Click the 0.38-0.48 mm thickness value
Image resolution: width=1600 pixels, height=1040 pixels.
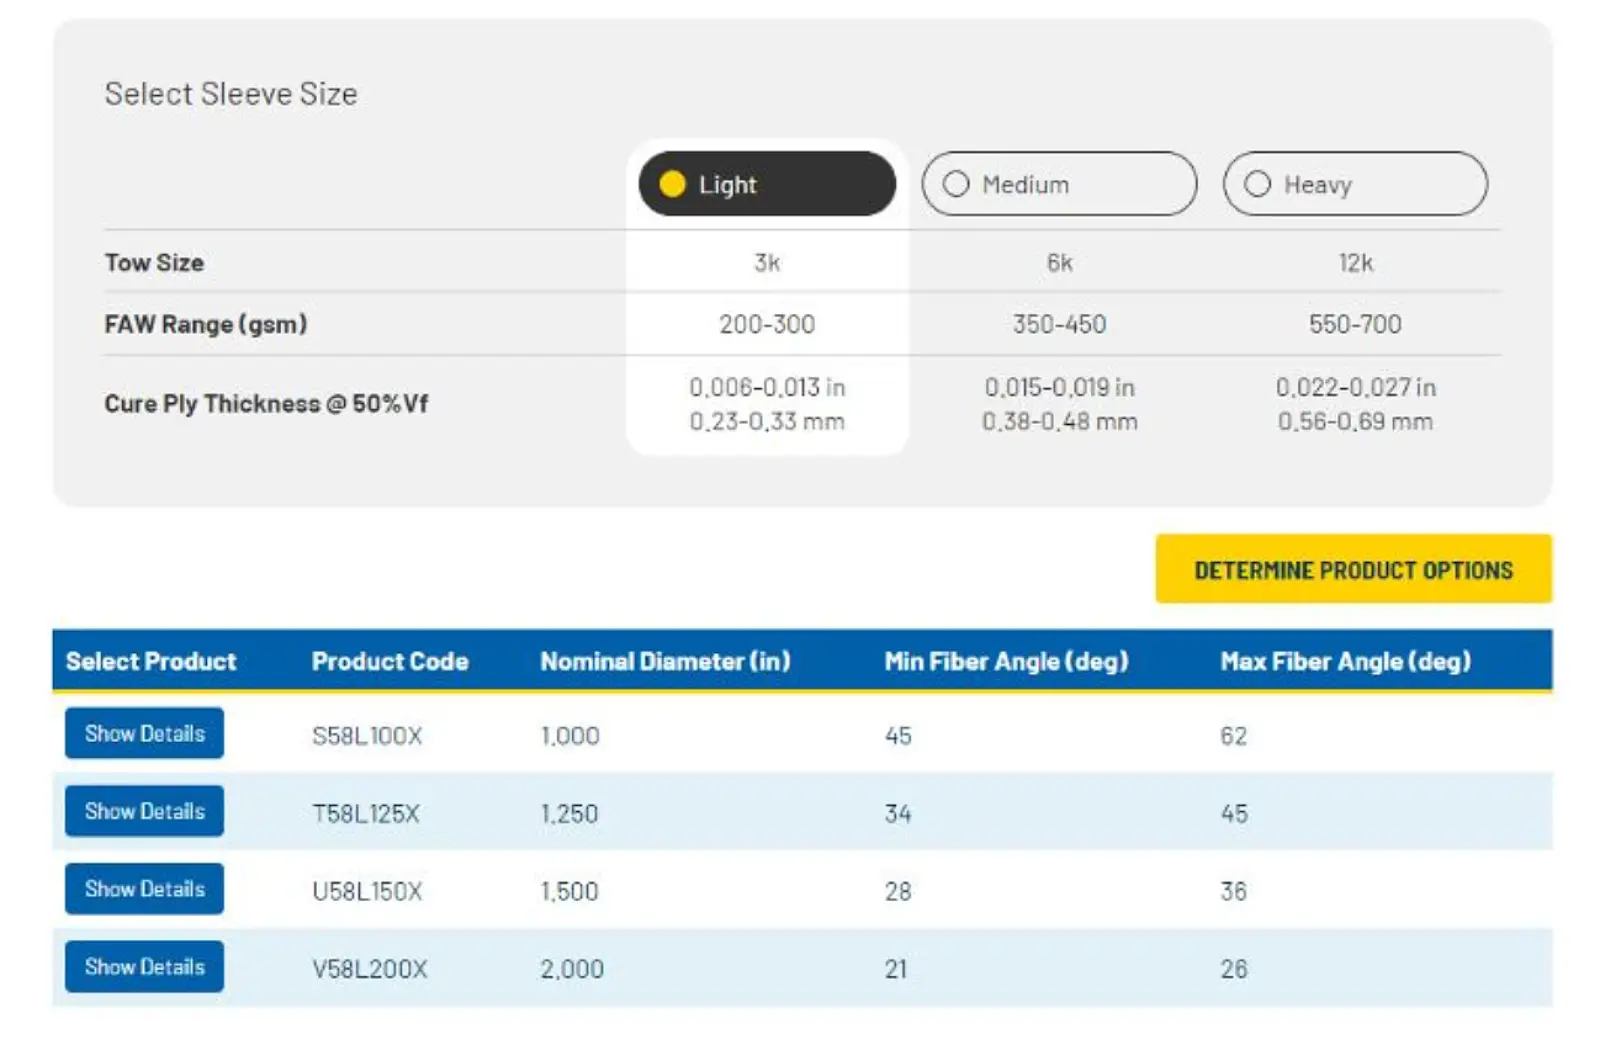click(1059, 421)
